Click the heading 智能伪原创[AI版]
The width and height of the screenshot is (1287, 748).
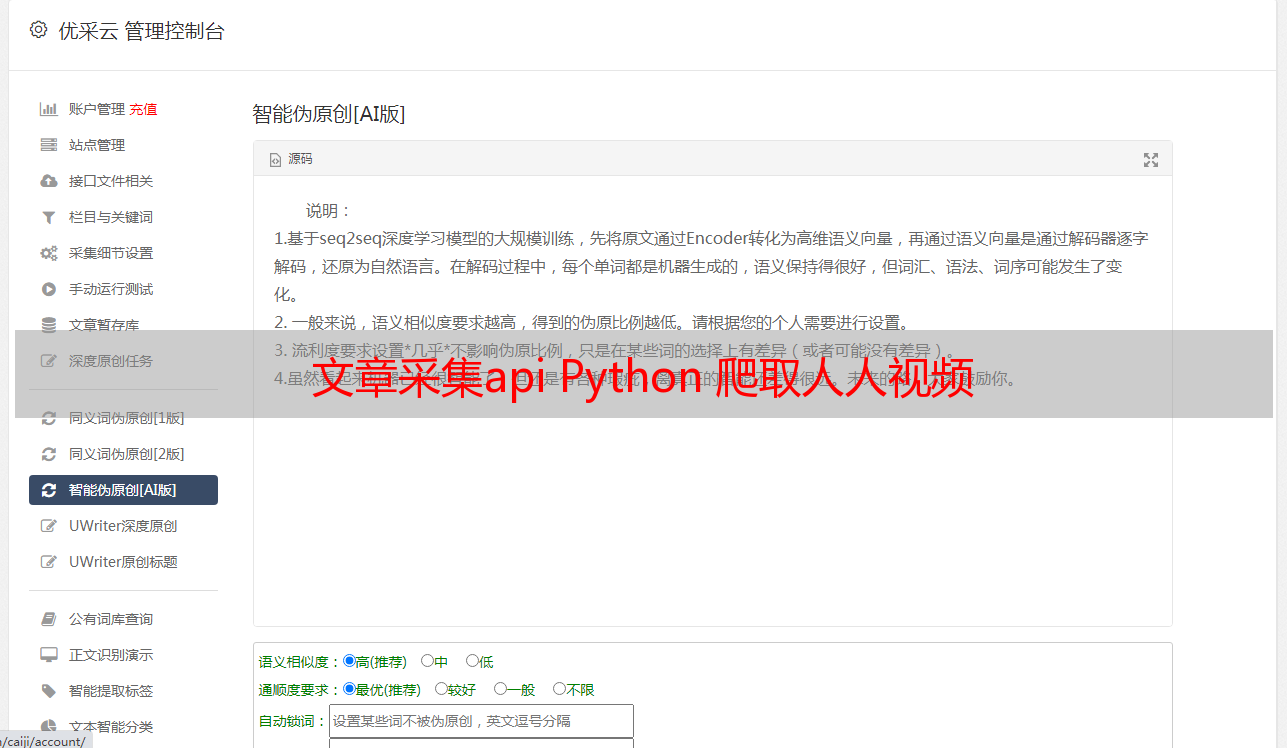click(329, 114)
